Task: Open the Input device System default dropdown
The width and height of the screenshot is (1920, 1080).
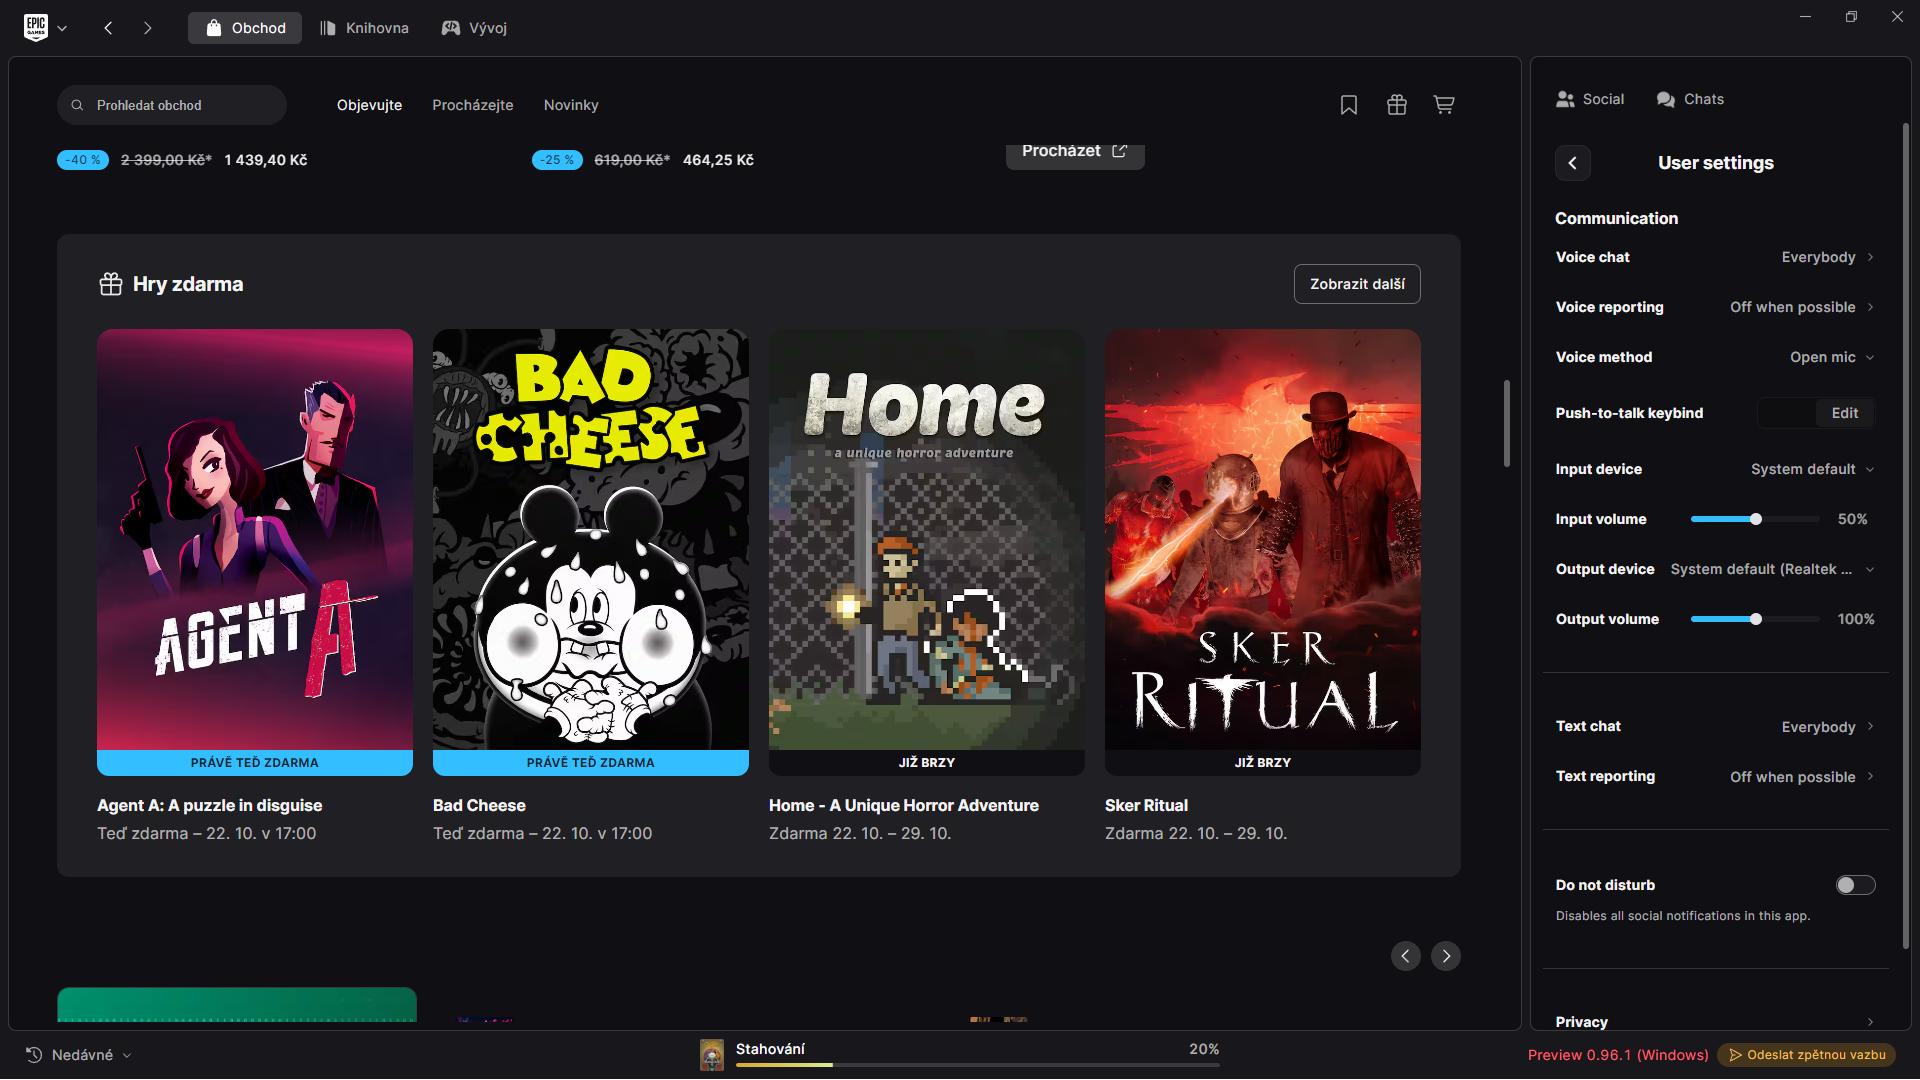Action: click(1812, 469)
